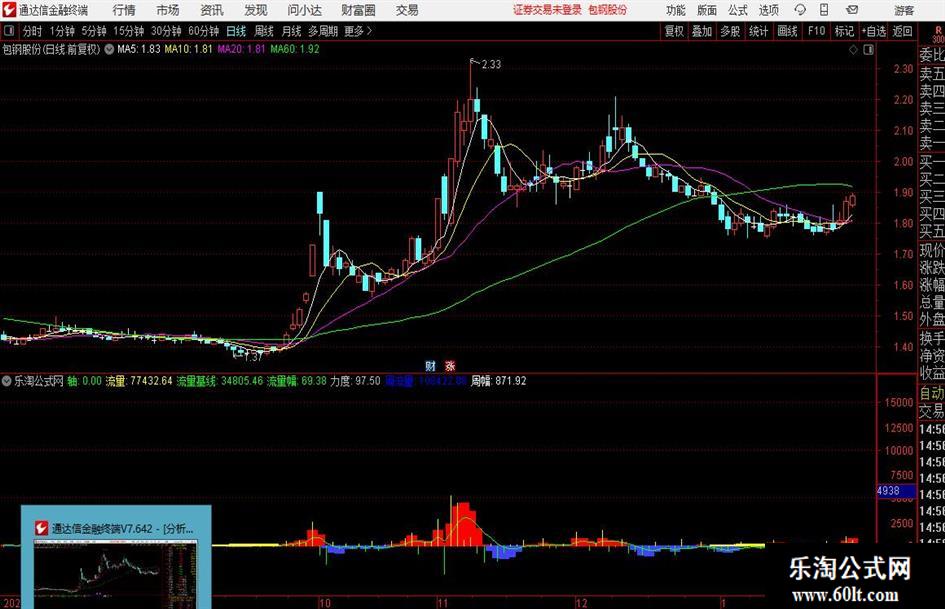Image resolution: width=945 pixels, height=609 pixels.
Task: Click the 2.33 high price label
Action: [x=491, y=65]
